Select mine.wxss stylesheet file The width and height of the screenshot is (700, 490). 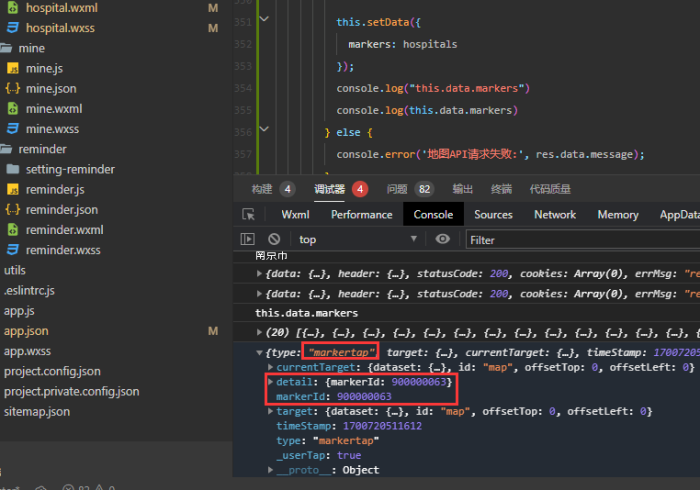tap(54, 129)
